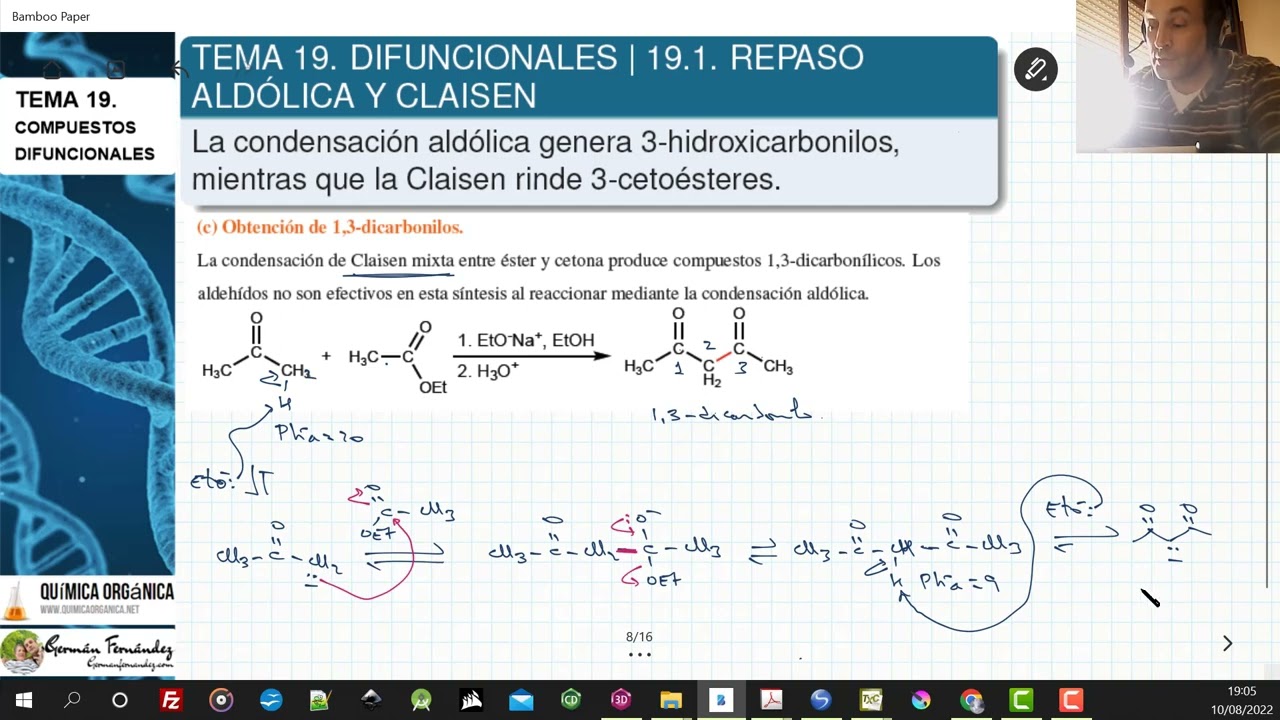The width and height of the screenshot is (1280, 720).
Task: Open the green CD app in taskbar
Action: click(571, 700)
